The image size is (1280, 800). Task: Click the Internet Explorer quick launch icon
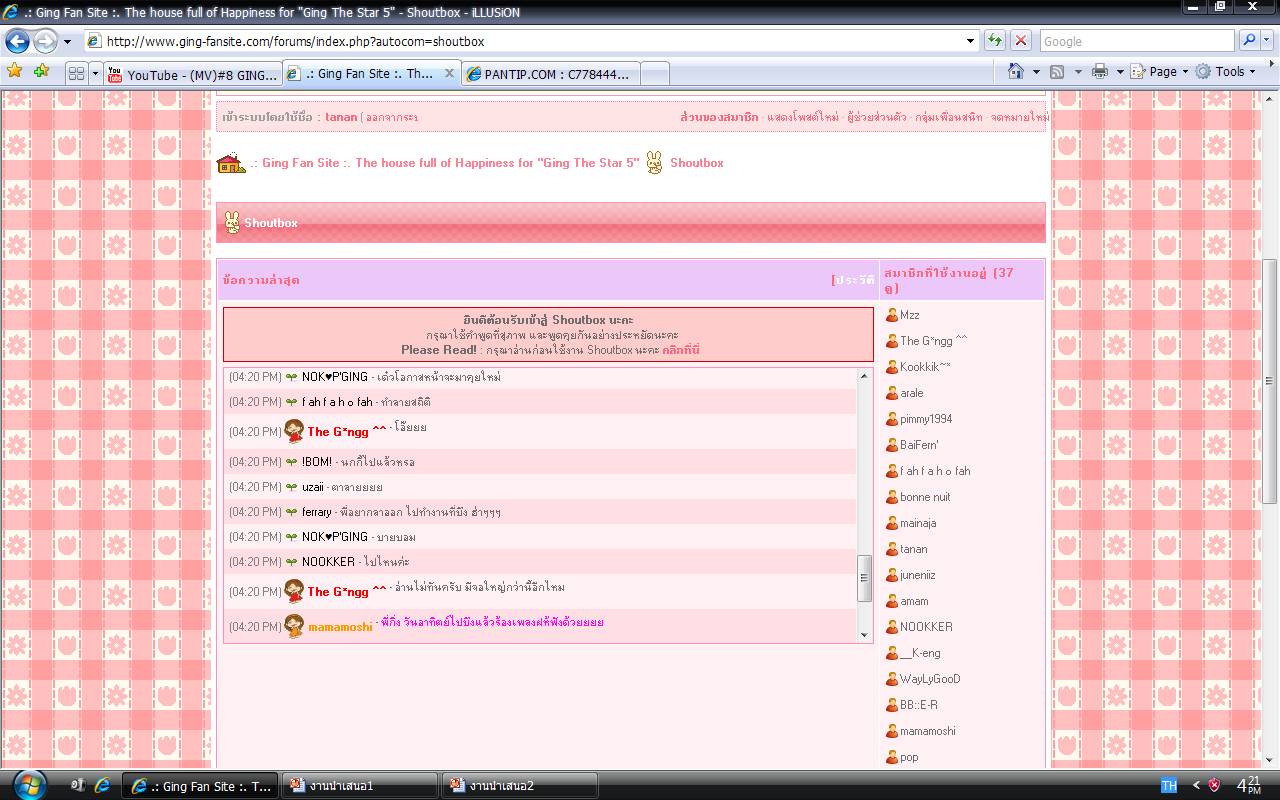(102, 785)
